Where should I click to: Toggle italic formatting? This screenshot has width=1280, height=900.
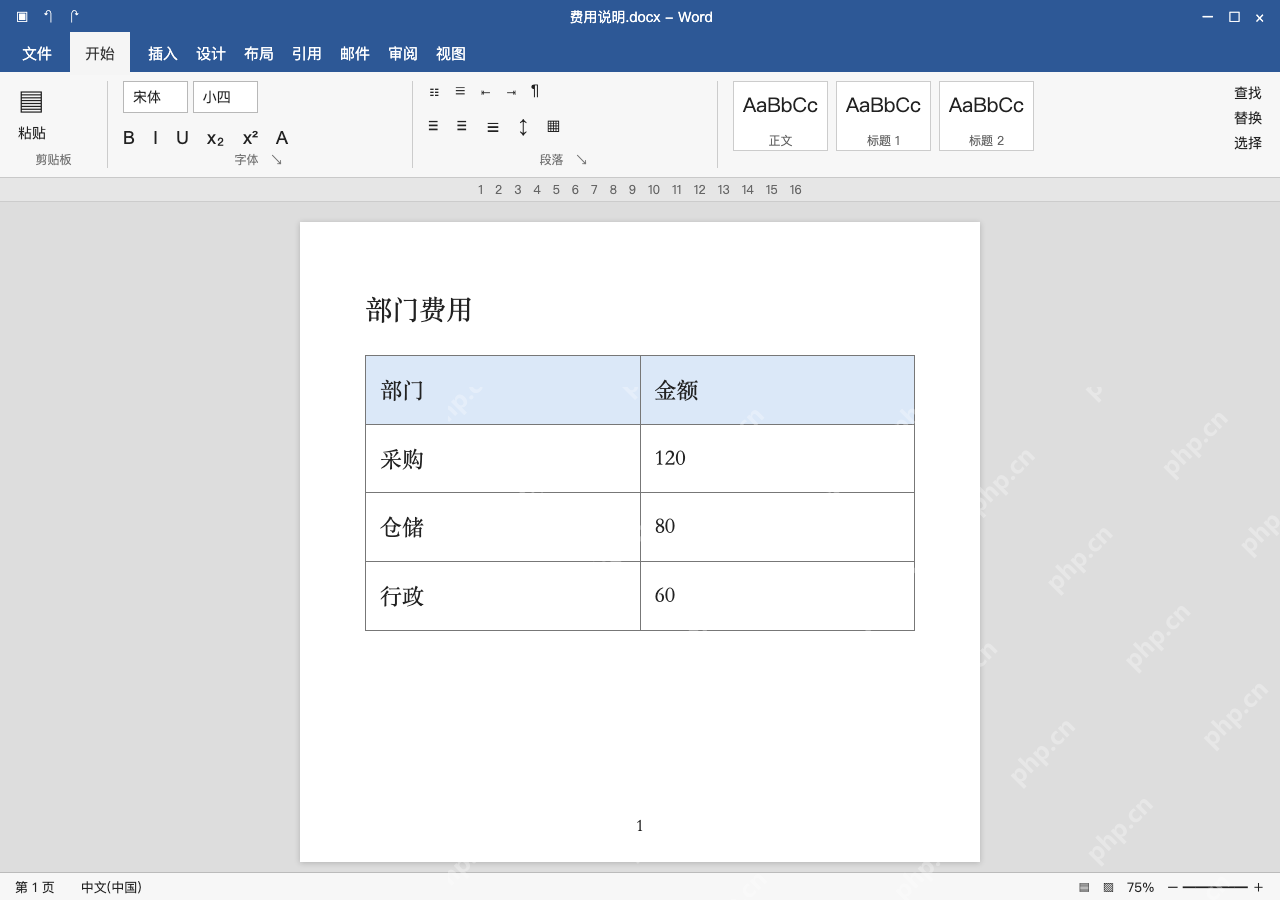[x=155, y=139]
